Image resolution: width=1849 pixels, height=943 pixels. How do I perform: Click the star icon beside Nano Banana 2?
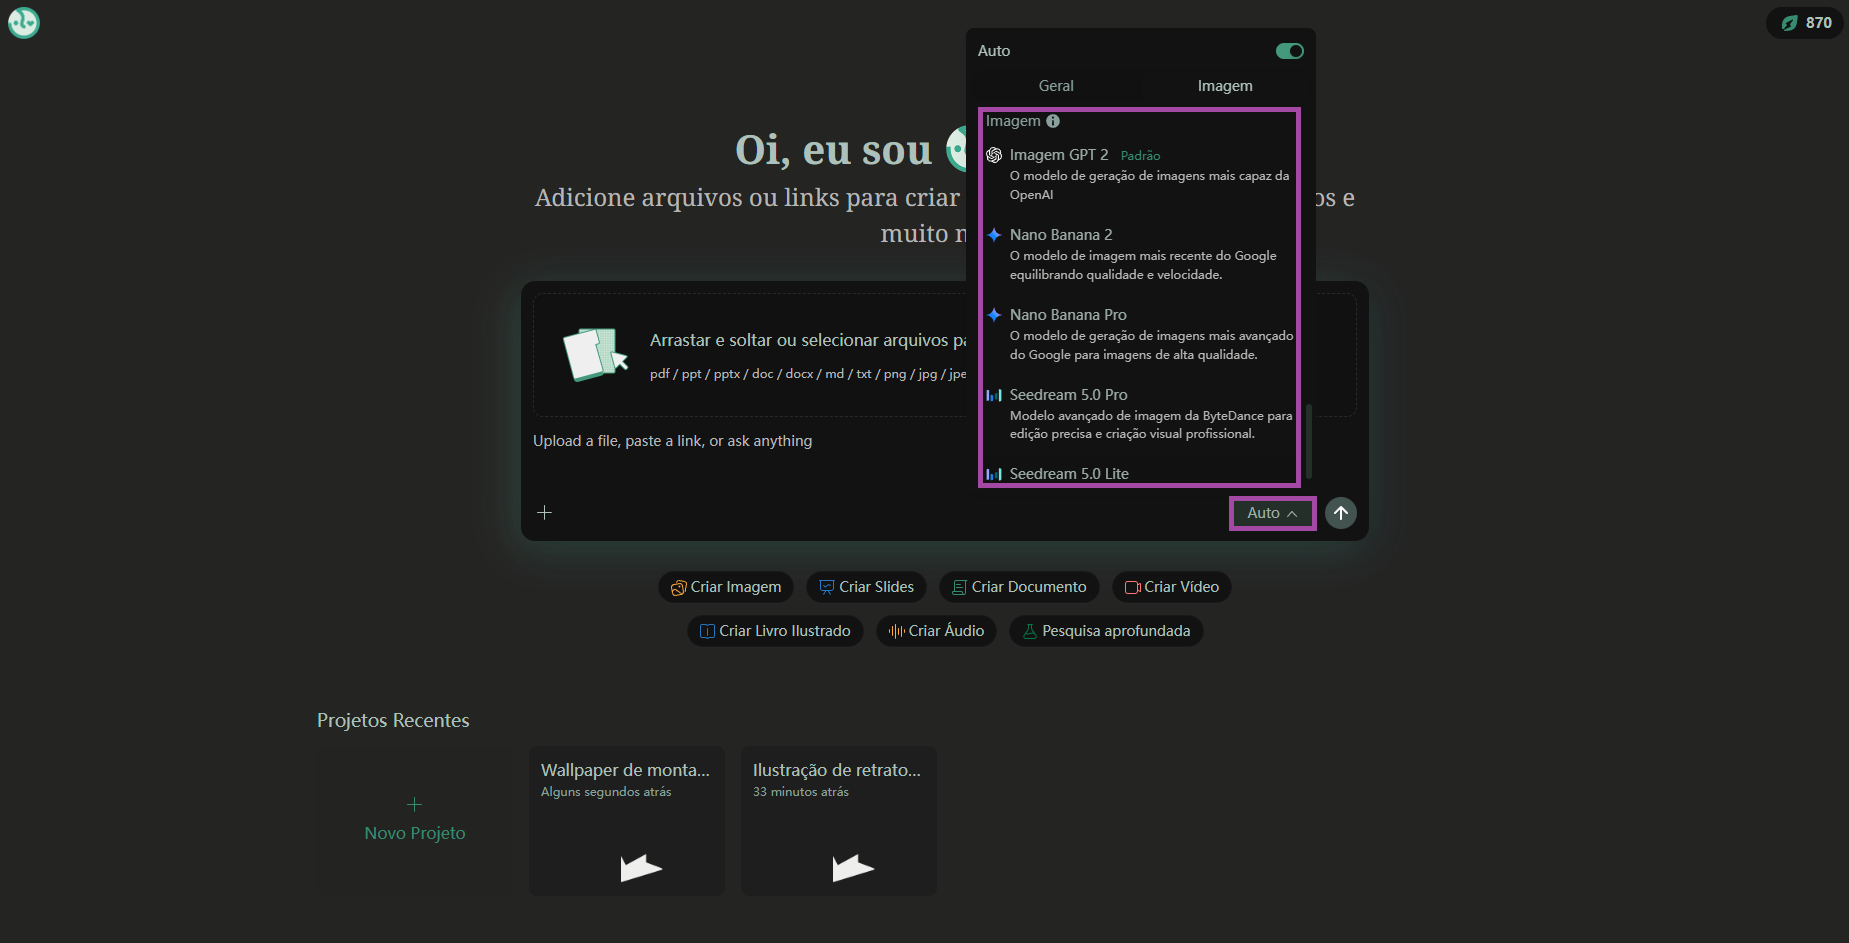[994, 235]
